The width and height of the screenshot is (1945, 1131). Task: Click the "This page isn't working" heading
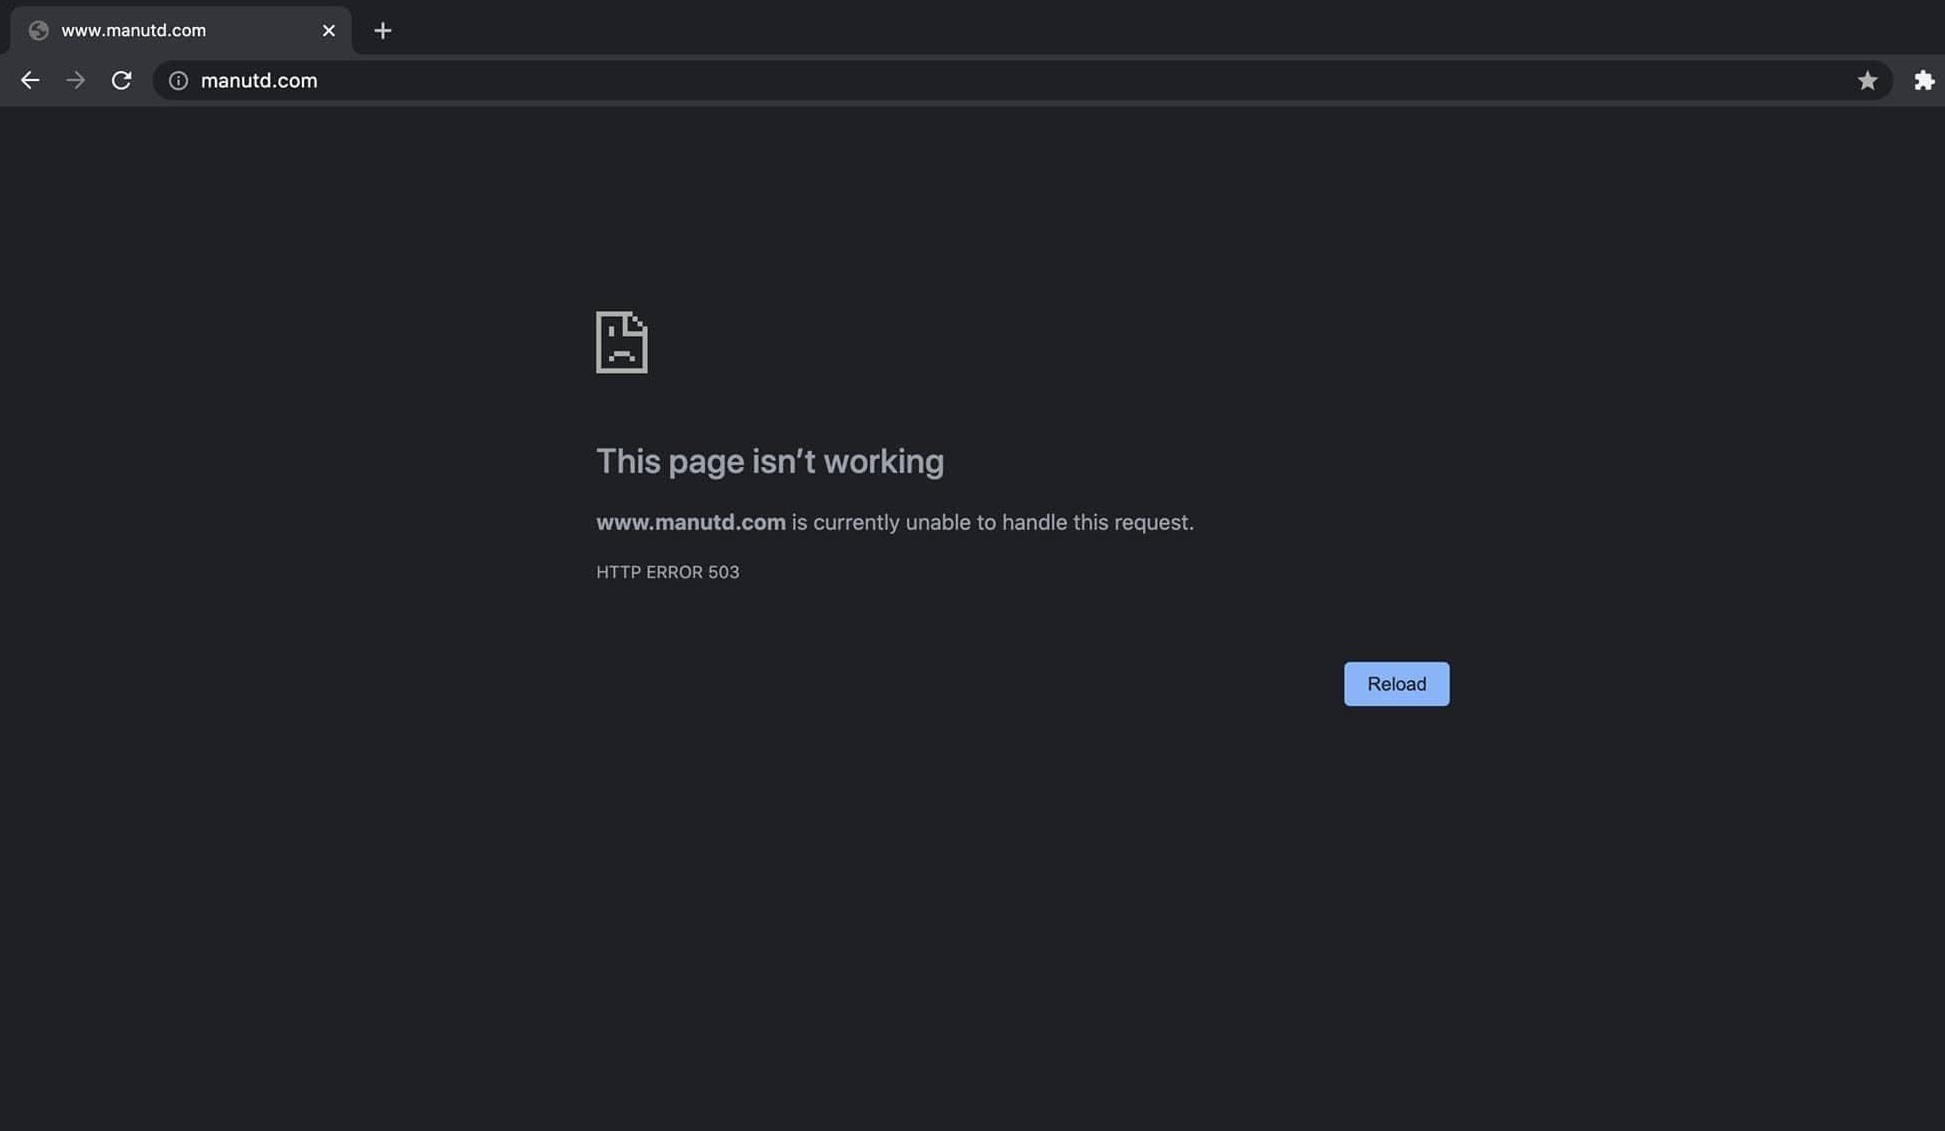[x=769, y=461]
